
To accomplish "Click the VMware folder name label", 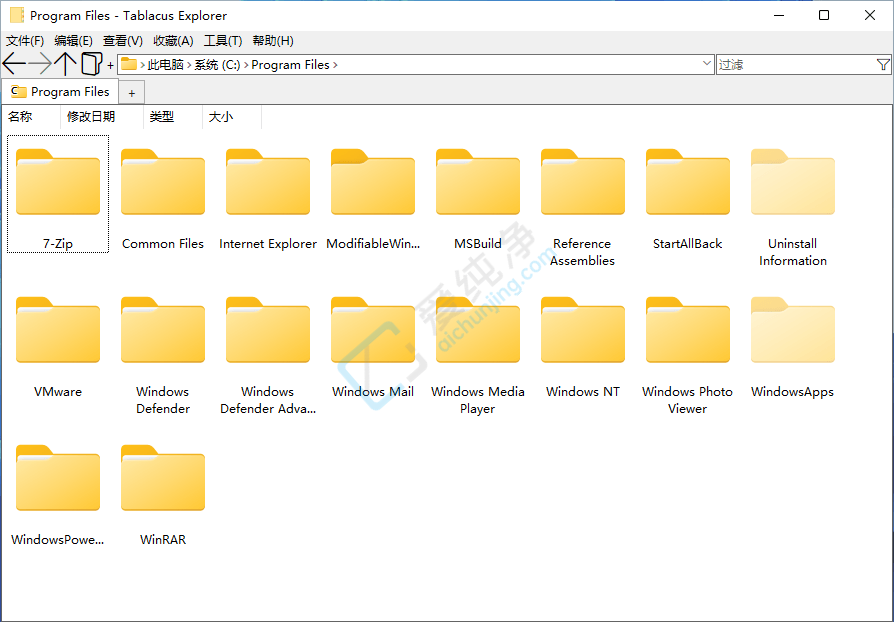I will [58, 392].
